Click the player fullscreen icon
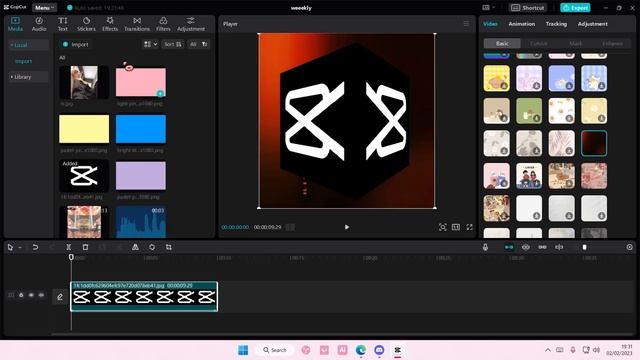This screenshot has width=640, height=360. pos(469,227)
